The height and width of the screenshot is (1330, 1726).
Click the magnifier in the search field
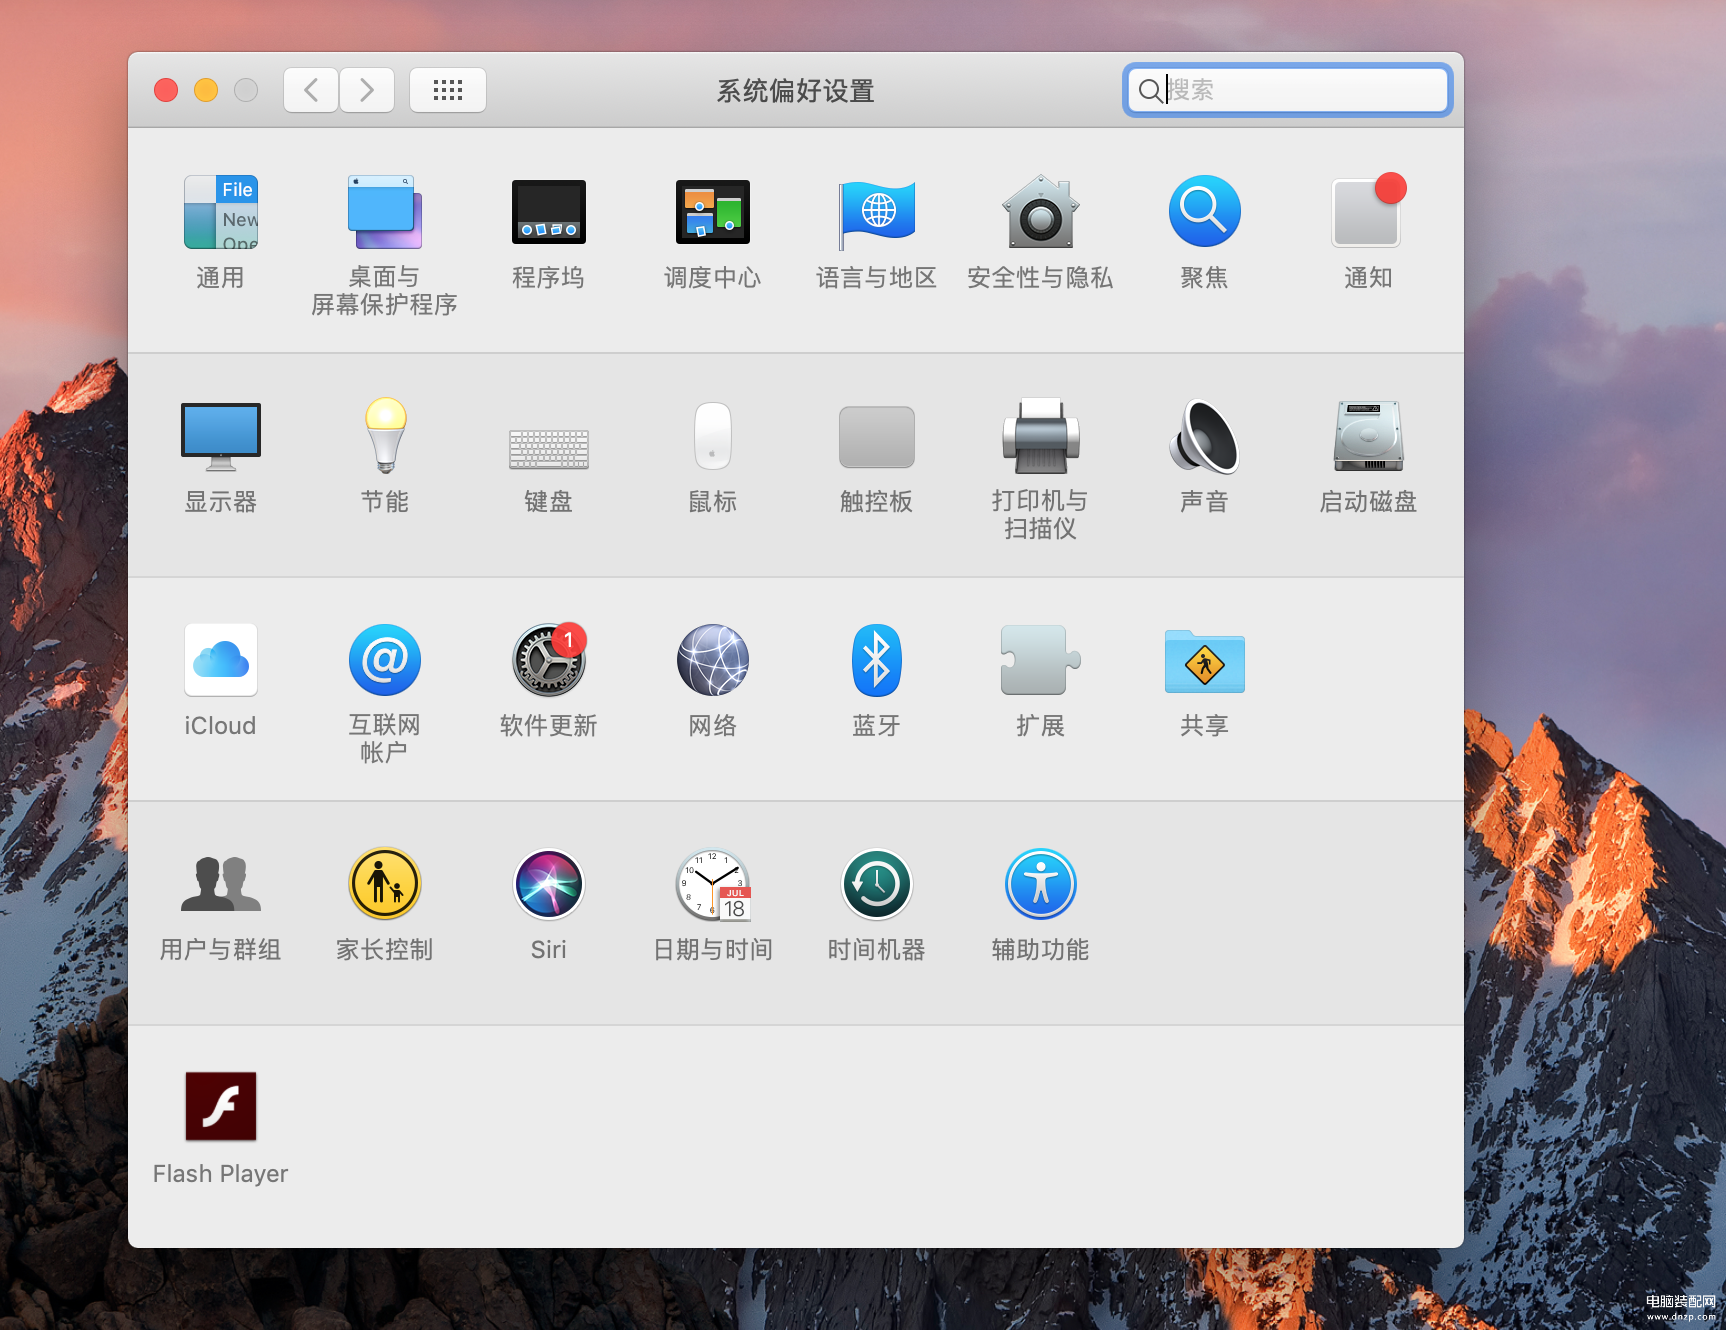click(1151, 91)
